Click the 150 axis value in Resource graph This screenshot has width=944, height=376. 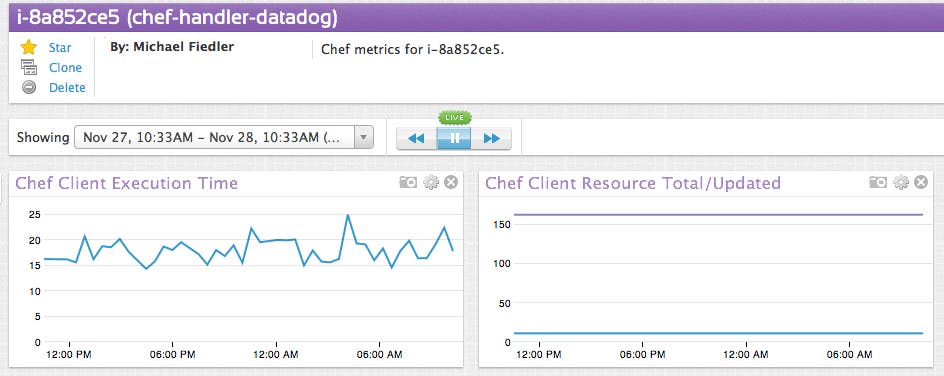click(502, 224)
